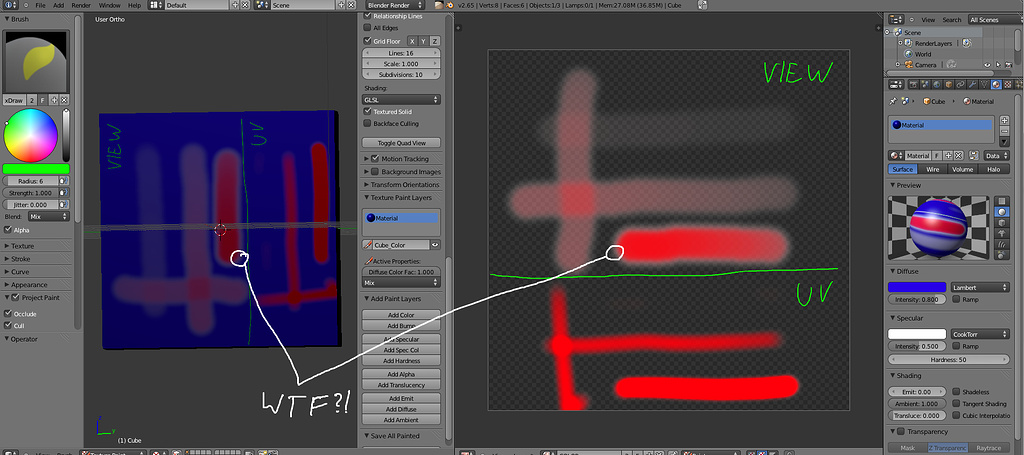Expand the Texture brush panel
The image size is (1024, 455).
click(23, 246)
